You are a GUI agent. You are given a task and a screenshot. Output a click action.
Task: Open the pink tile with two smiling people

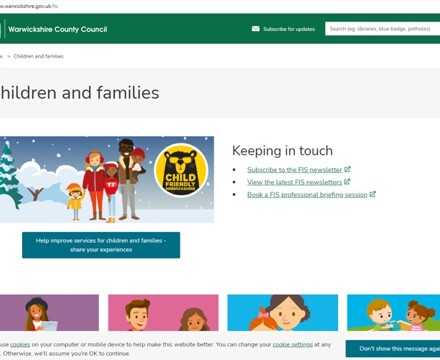click(163, 313)
